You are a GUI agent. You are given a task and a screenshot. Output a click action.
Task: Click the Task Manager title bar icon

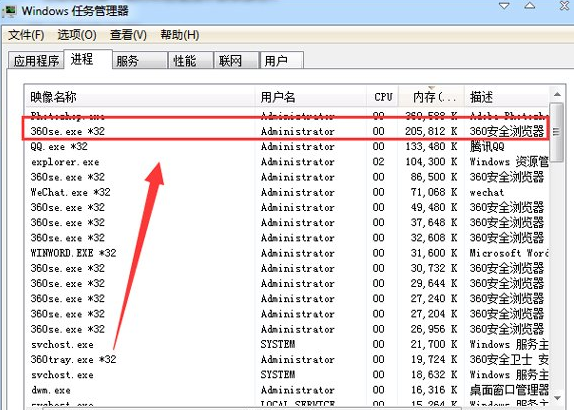9,11
